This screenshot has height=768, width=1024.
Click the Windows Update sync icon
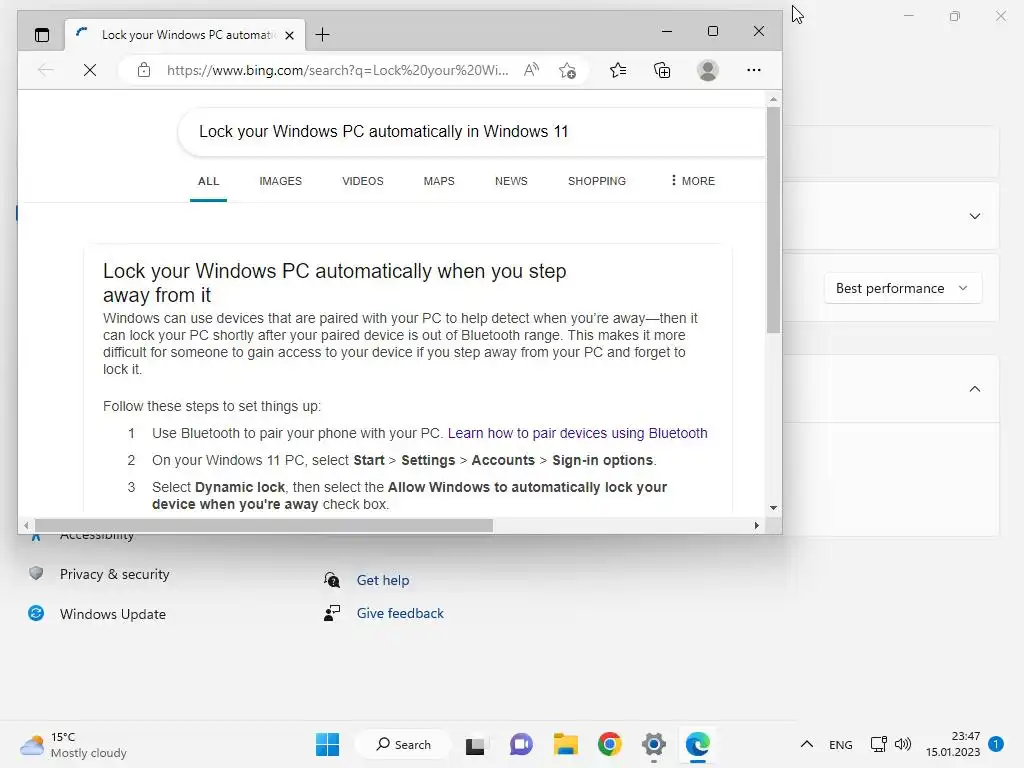[36, 613]
